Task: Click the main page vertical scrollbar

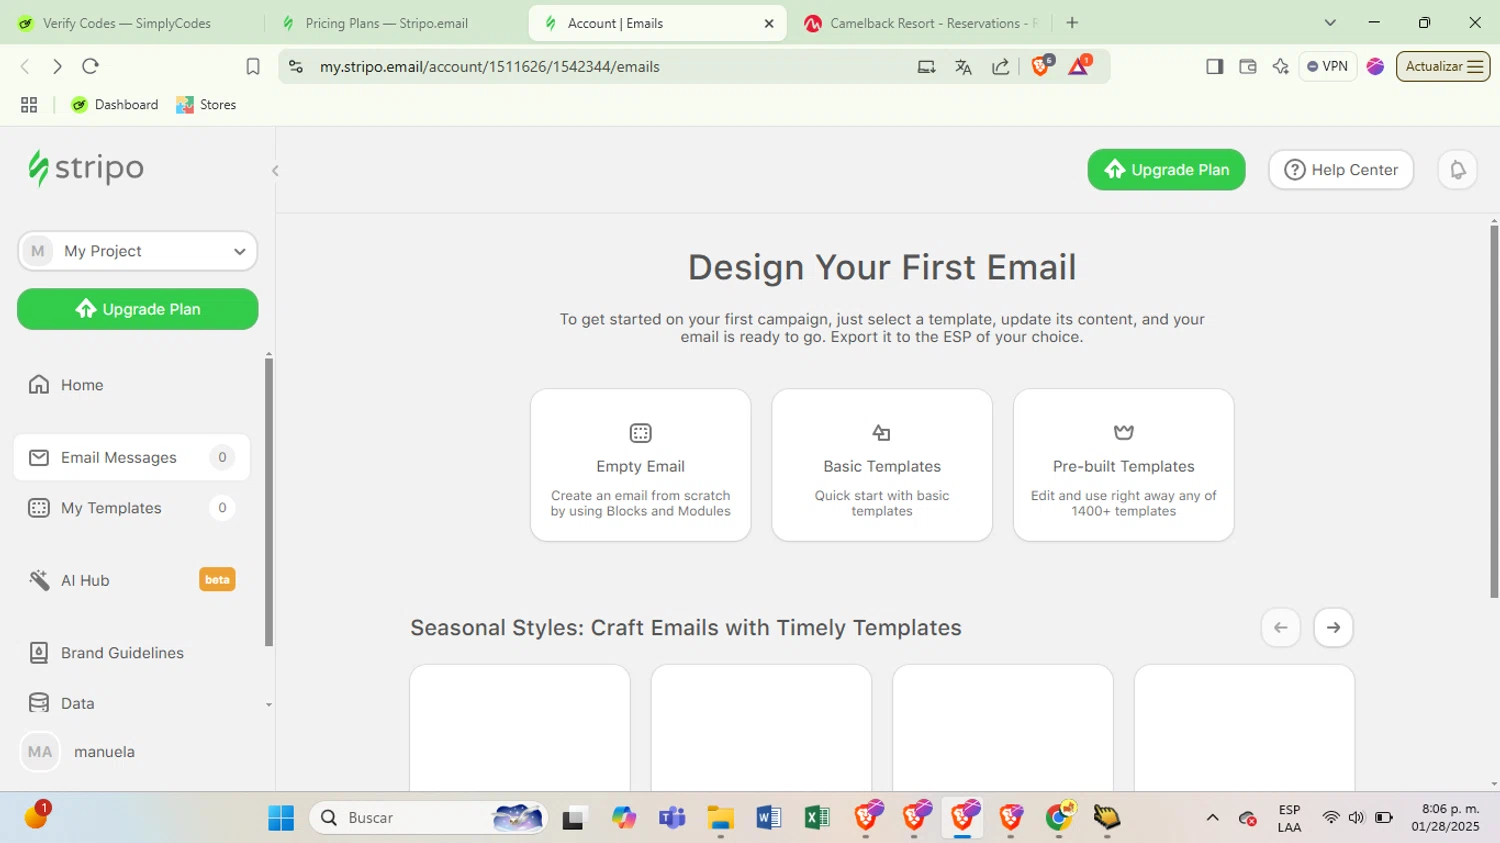Action: 1494,410
